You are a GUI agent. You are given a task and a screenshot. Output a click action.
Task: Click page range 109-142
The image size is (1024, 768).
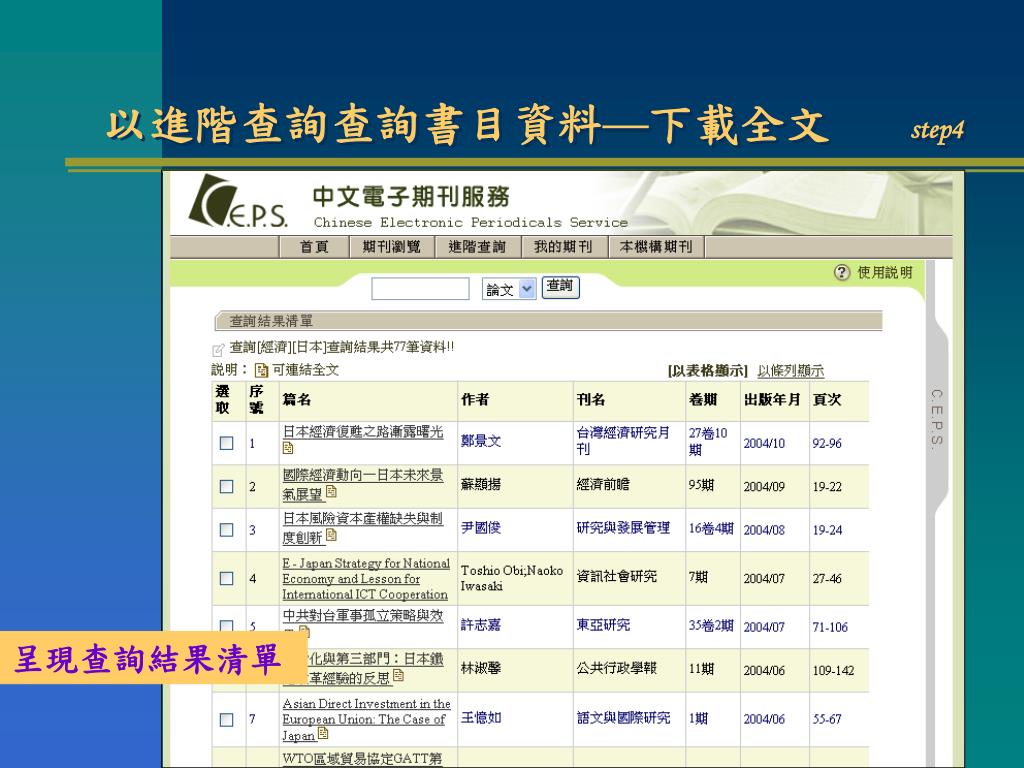click(x=833, y=671)
